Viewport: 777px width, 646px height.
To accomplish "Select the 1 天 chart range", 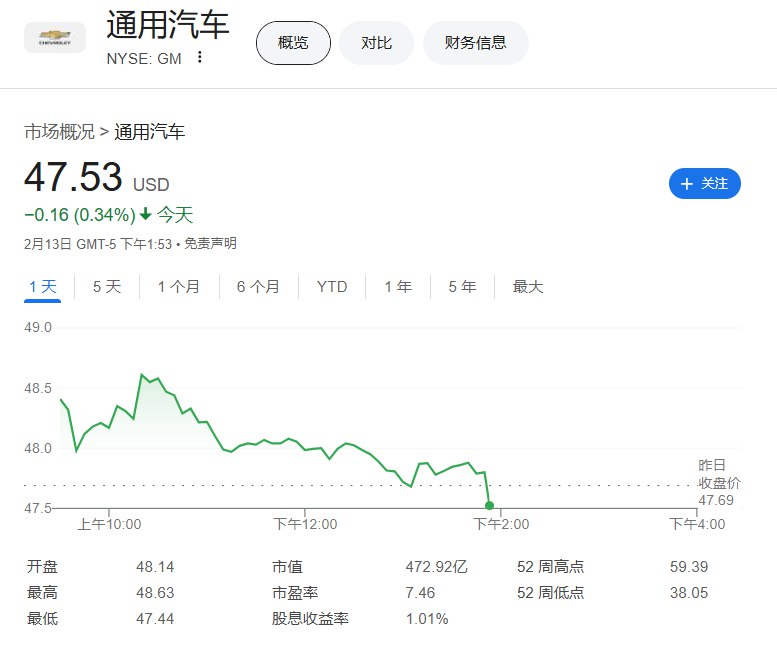I will 43,287.
